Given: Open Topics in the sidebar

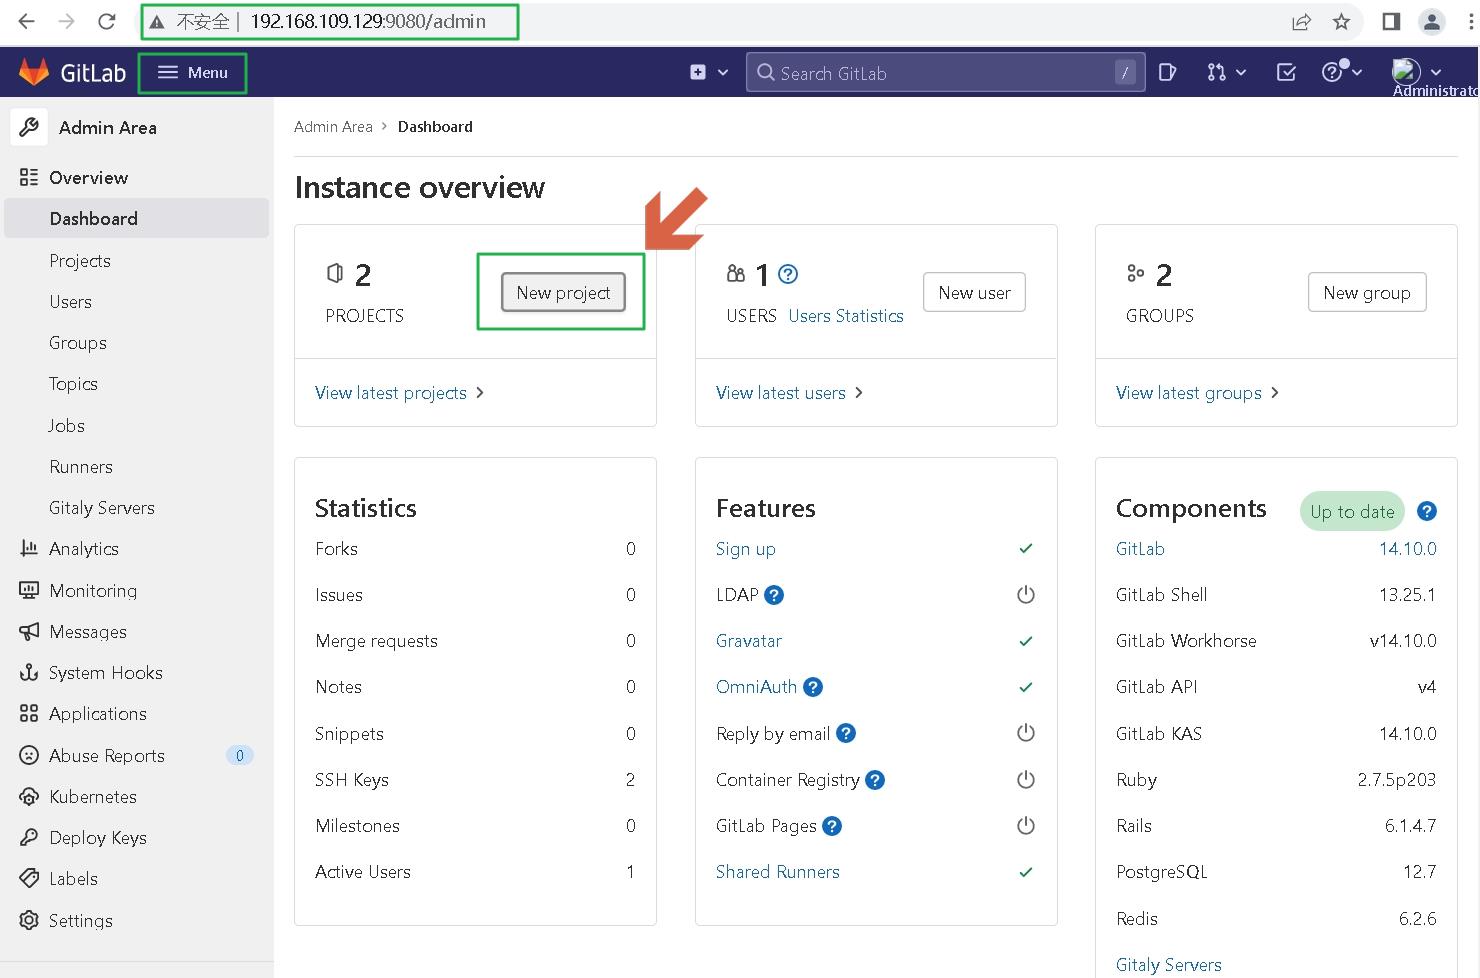Looking at the screenshot, I should tap(73, 384).
